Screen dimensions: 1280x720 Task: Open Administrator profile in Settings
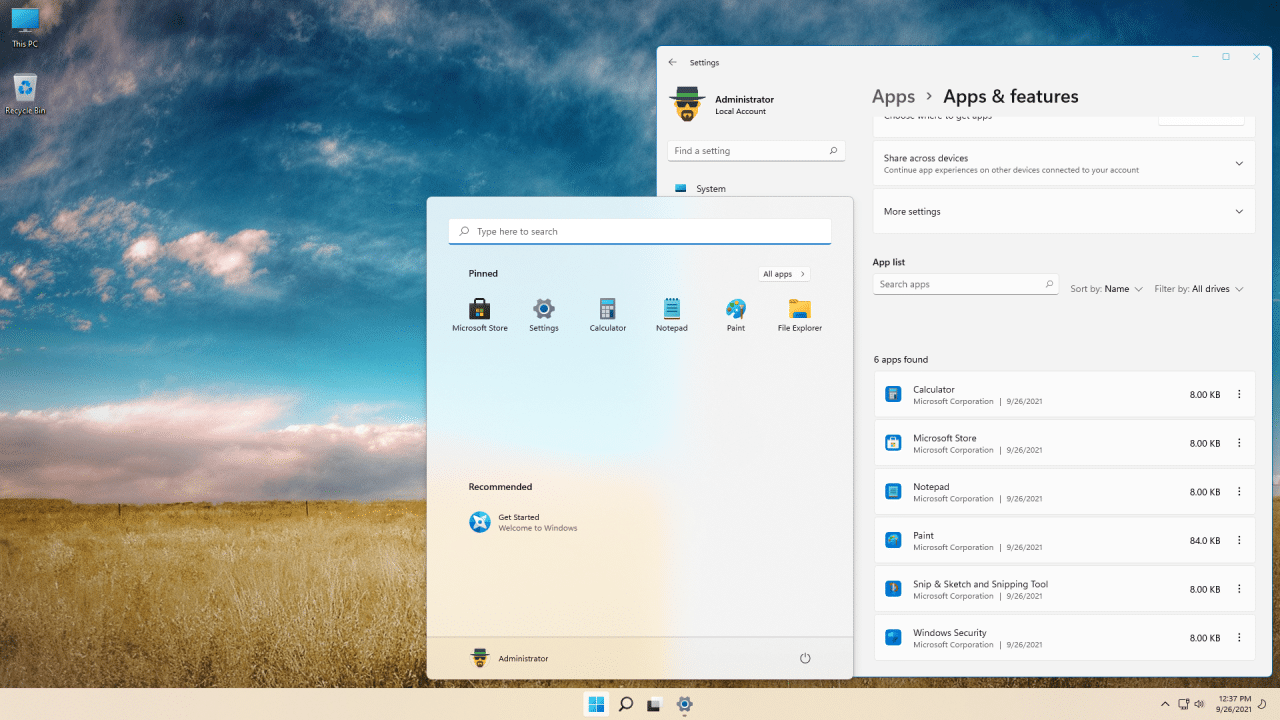pyautogui.click(x=722, y=104)
